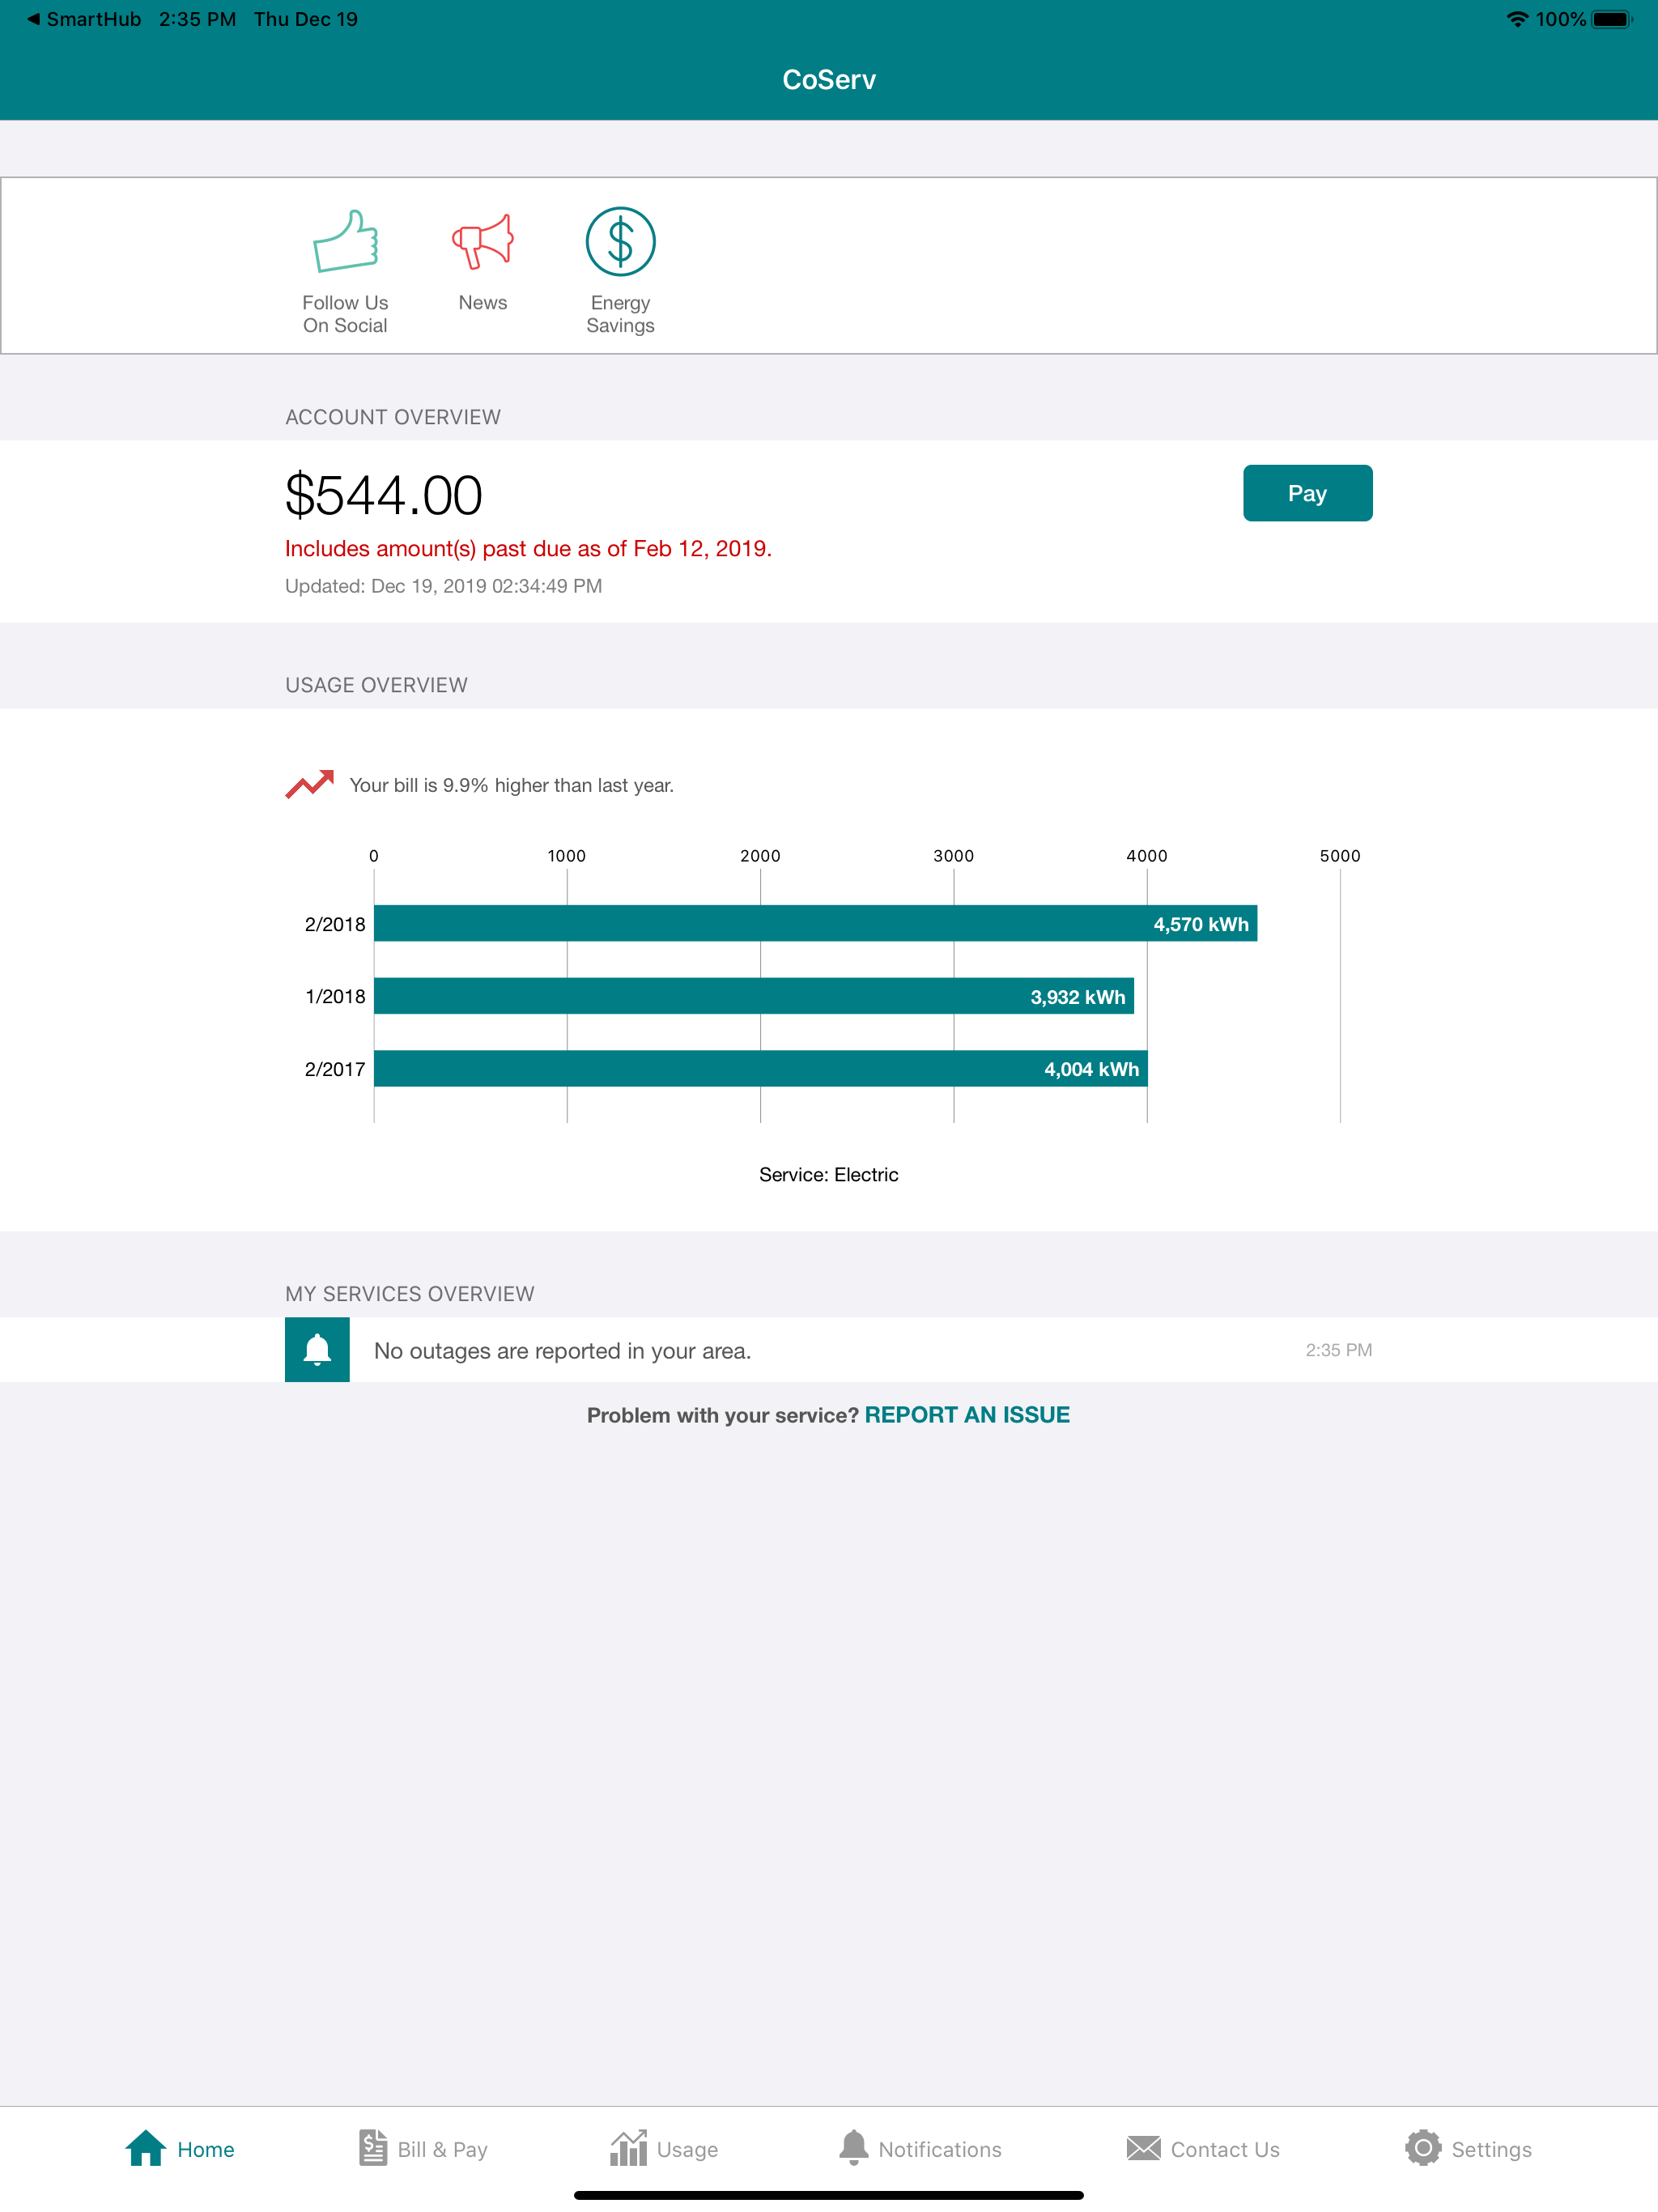Select the Home tab
Screen dimensions: 1658x2212
(180, 2149)
